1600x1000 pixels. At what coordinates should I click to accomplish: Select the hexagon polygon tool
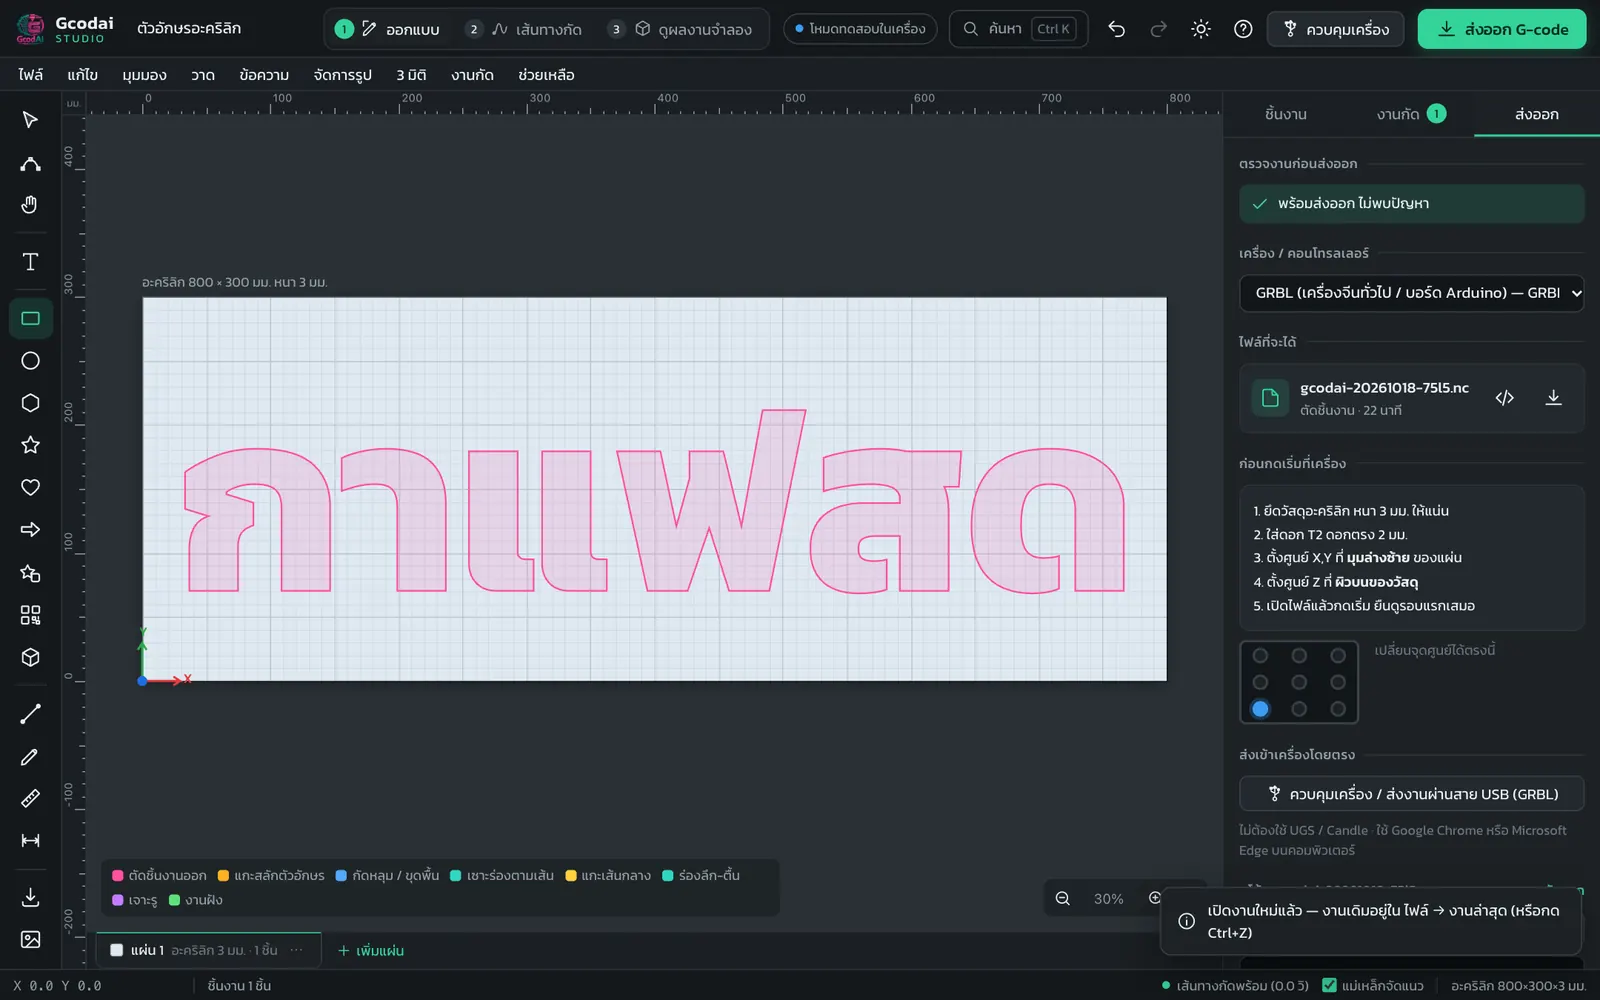[30, 403]
